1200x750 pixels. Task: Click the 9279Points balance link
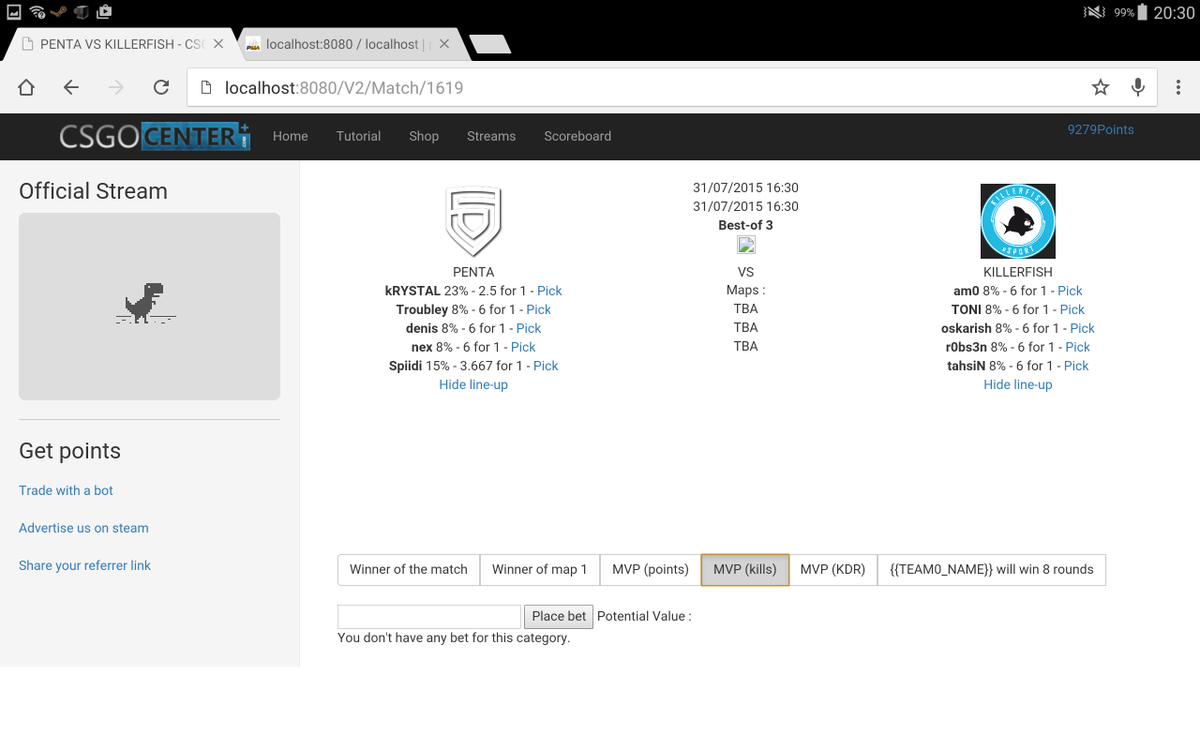[1101, 129]
